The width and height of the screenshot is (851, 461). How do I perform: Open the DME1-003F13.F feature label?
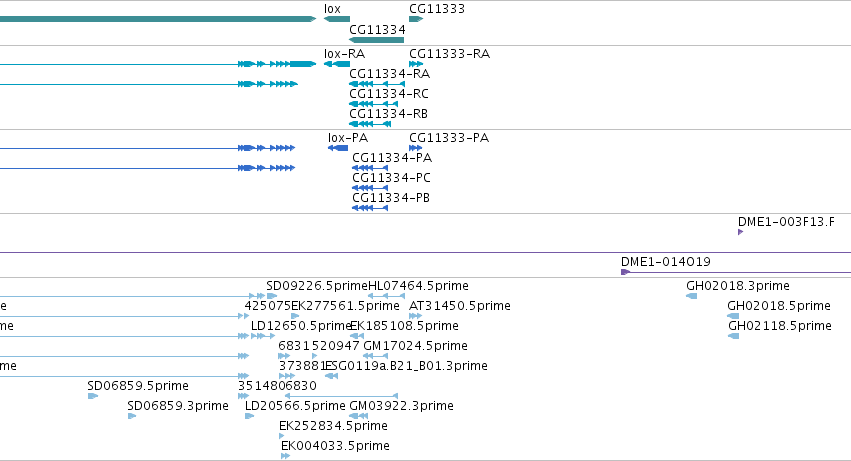point(786,222)
